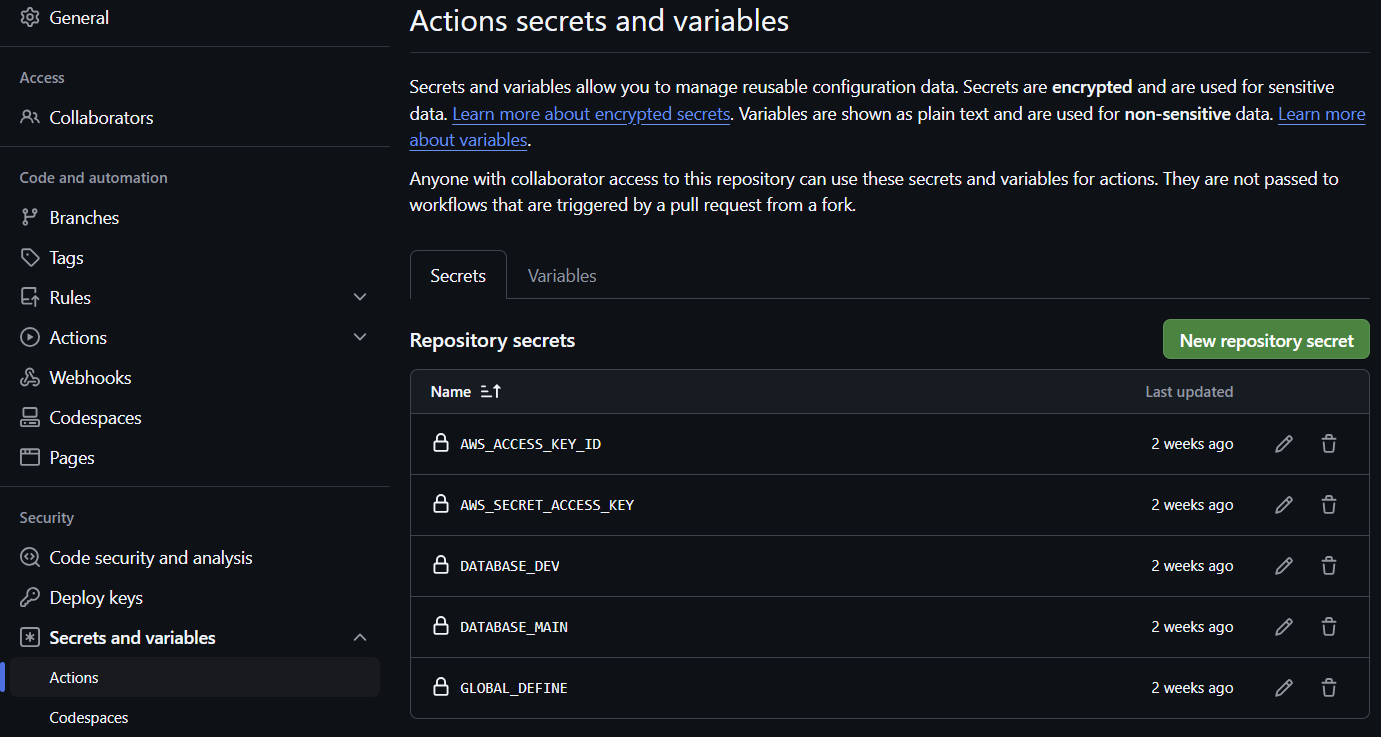Edit GLOBAL_DEFINE with the pencil icon

tap(1283, 687)
